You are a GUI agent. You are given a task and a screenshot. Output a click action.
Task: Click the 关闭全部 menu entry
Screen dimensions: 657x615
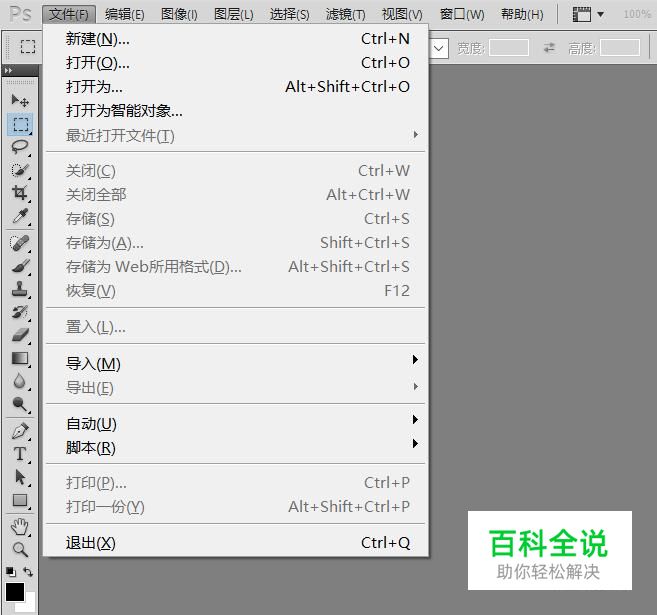click(237, 195)
